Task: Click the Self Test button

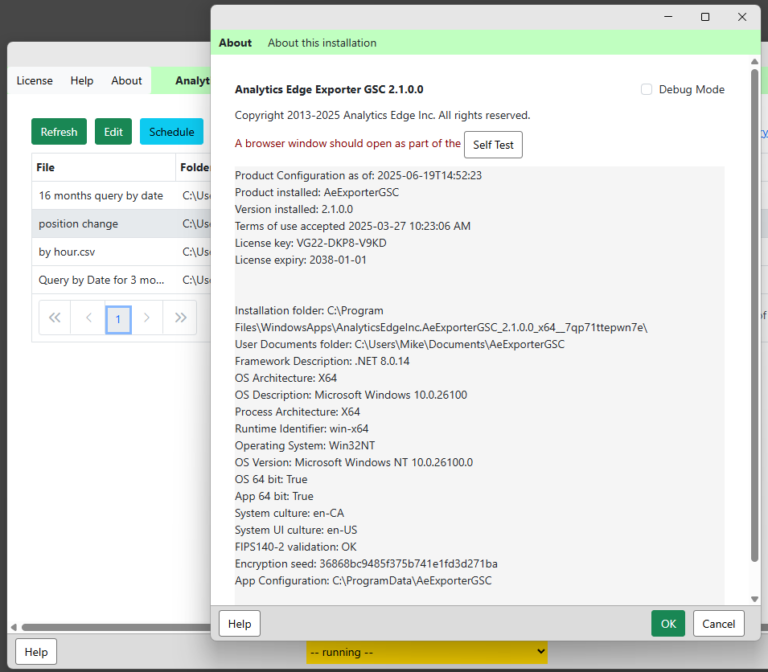Action: click(x=493, y=145)
